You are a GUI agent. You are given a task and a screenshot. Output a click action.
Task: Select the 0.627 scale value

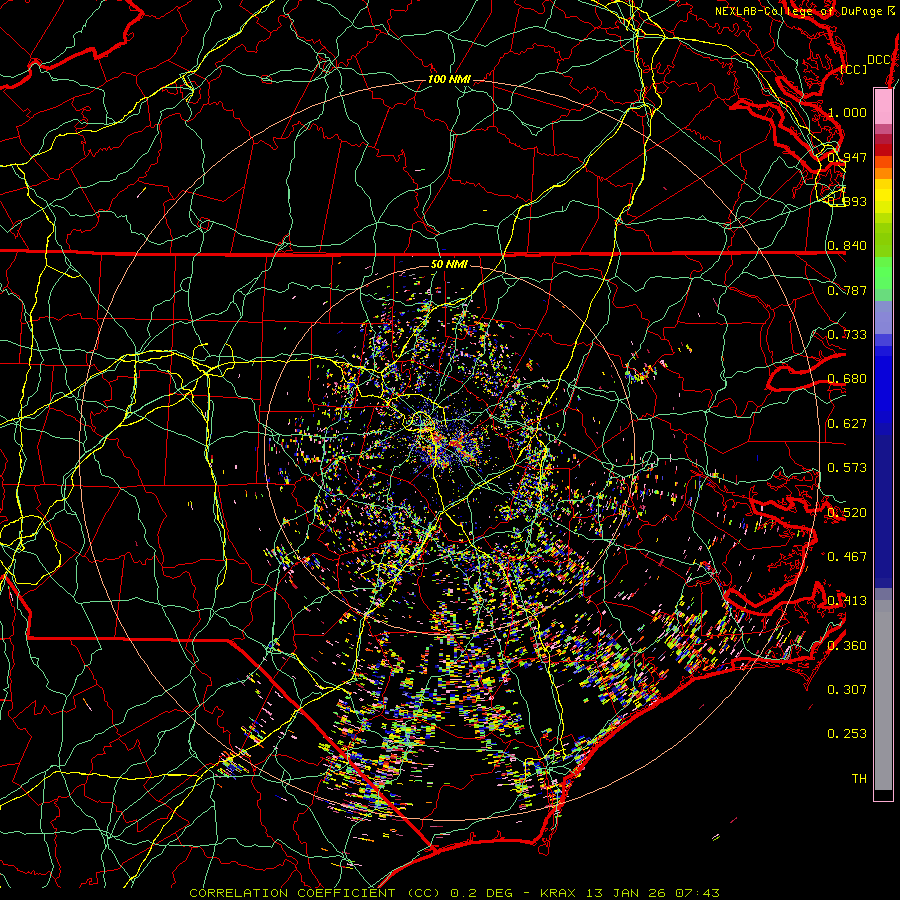click(847, 424)
